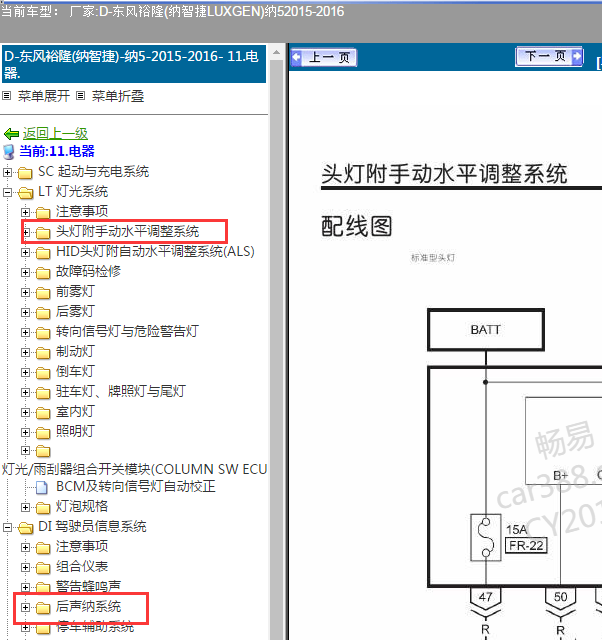Click the computer icon beside 当前:11.电器
Image resolution: width=602 pixels, height=640 pixels.
9,152
